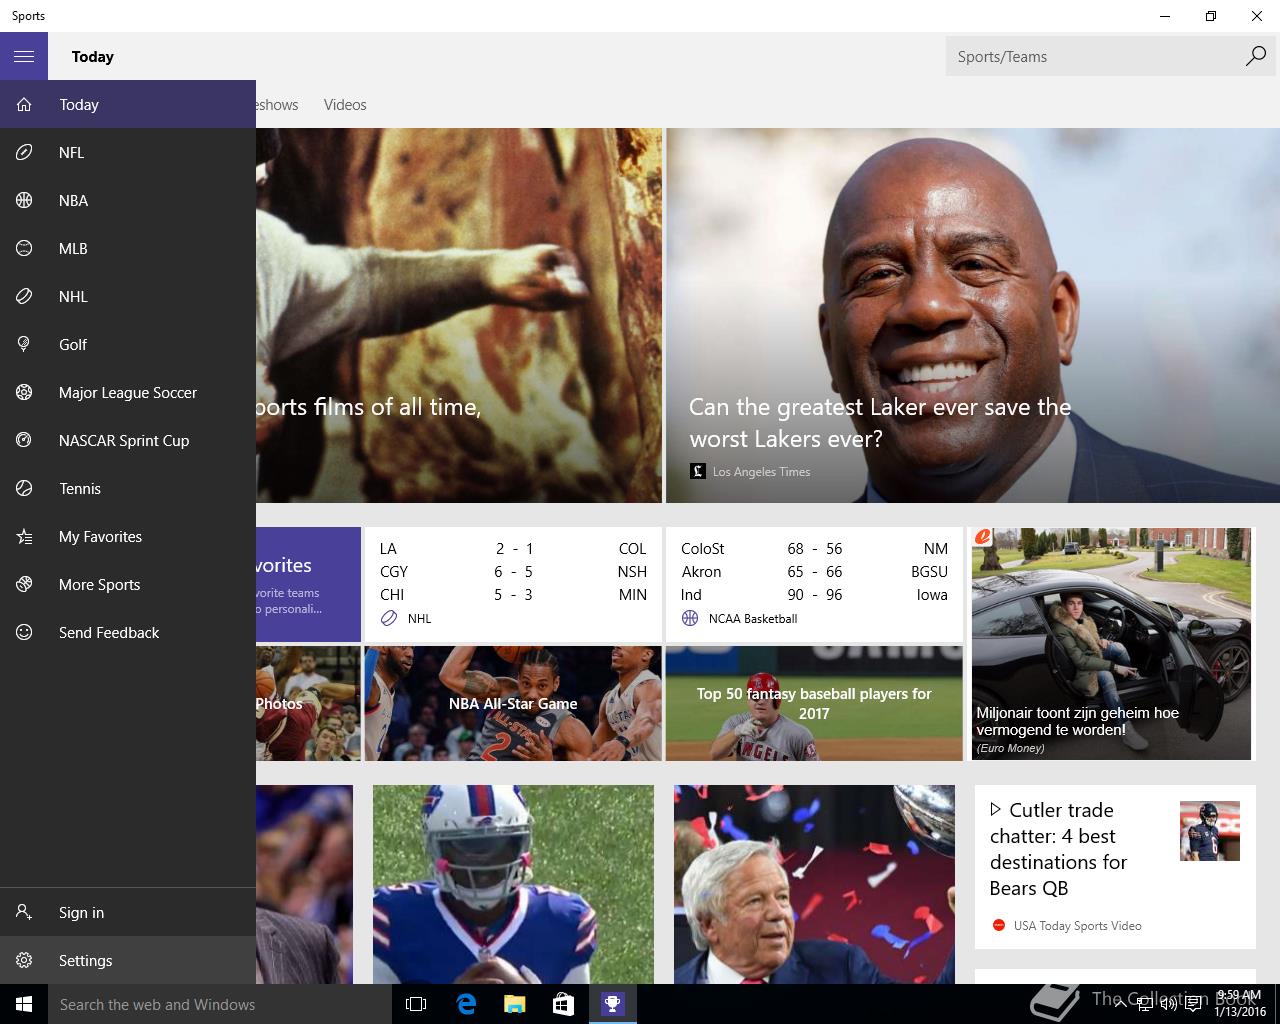The height and width of the screenshot is (1024, 1280).
Task: Open File Explorer from taskbar
Action: (x=514, y=1004)
